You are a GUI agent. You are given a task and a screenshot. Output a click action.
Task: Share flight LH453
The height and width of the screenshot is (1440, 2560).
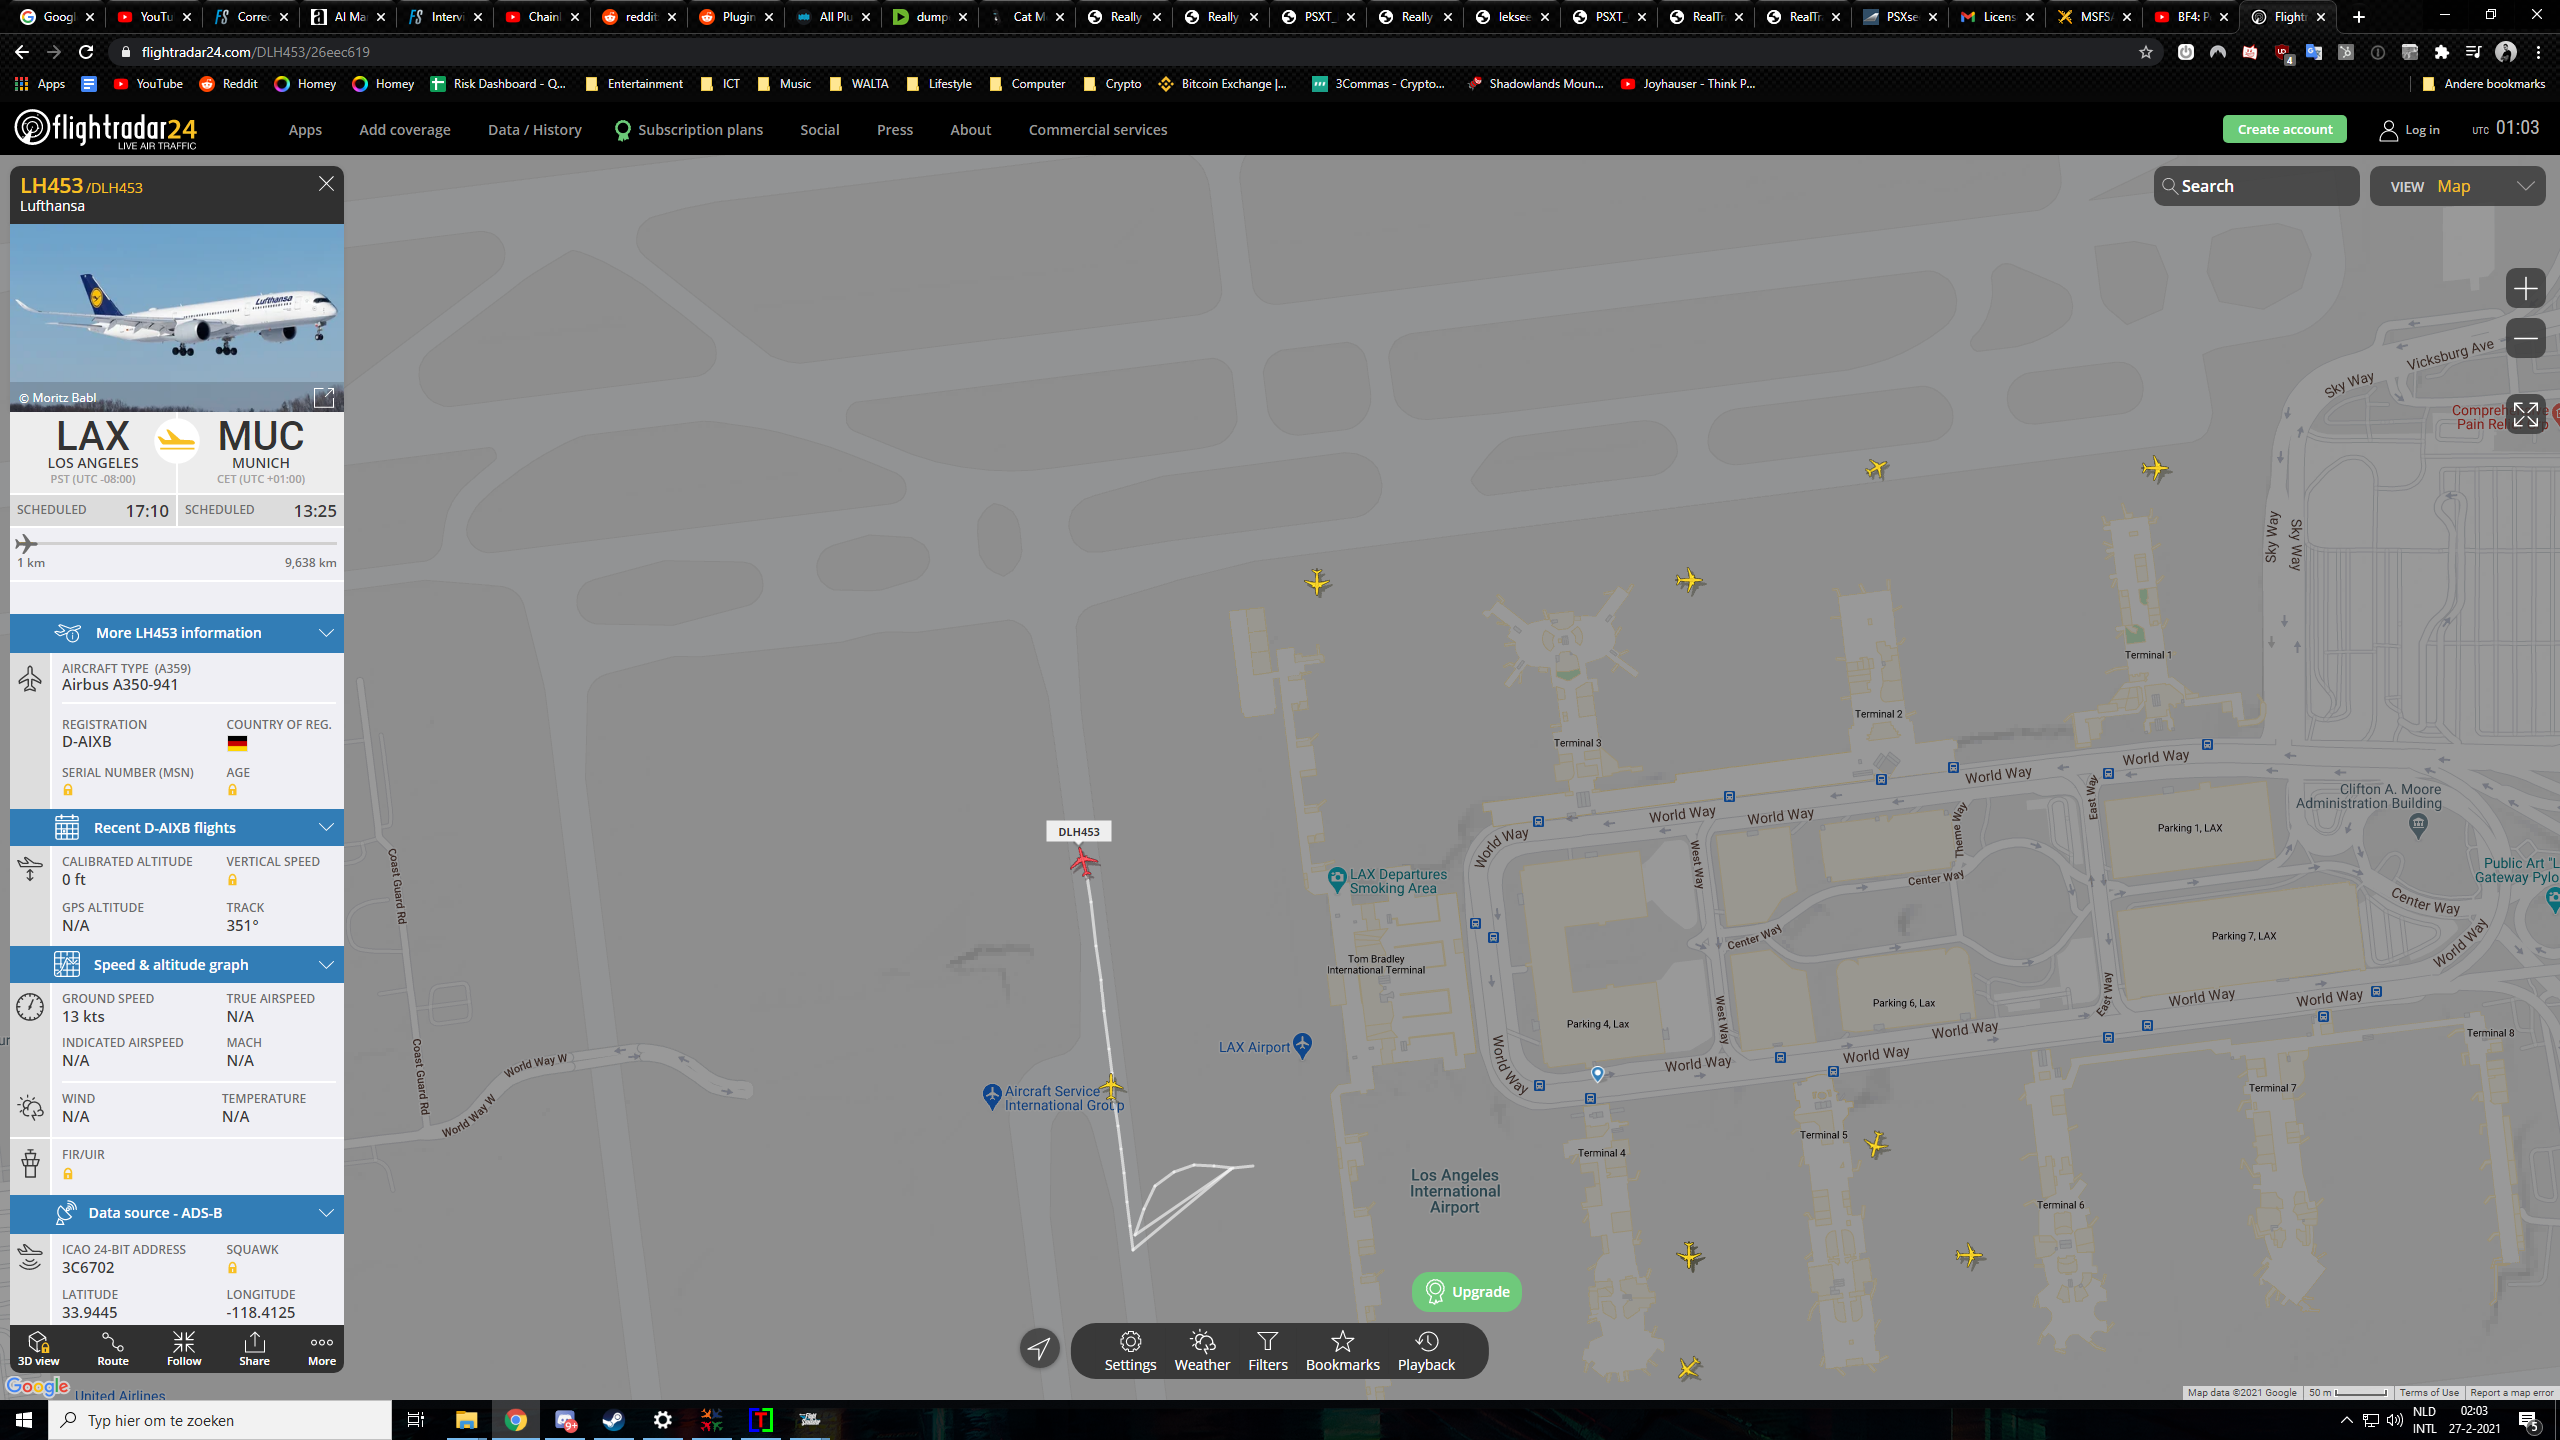tap(254, 1348)
